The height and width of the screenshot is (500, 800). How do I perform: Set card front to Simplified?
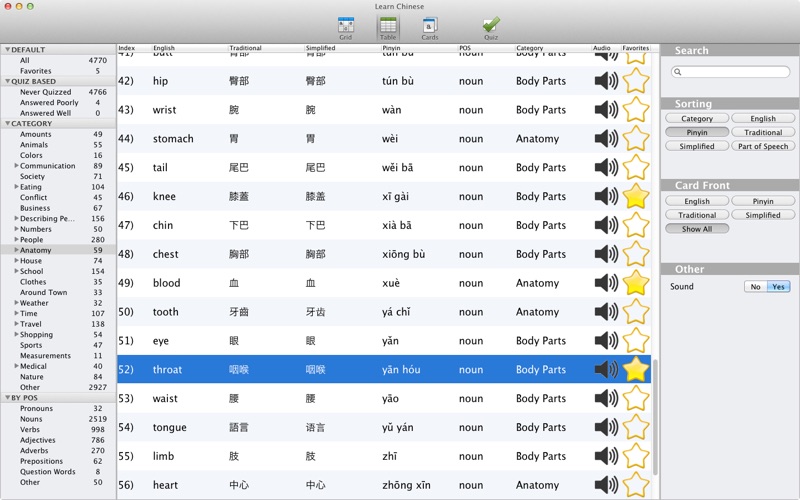coord(763,215)
